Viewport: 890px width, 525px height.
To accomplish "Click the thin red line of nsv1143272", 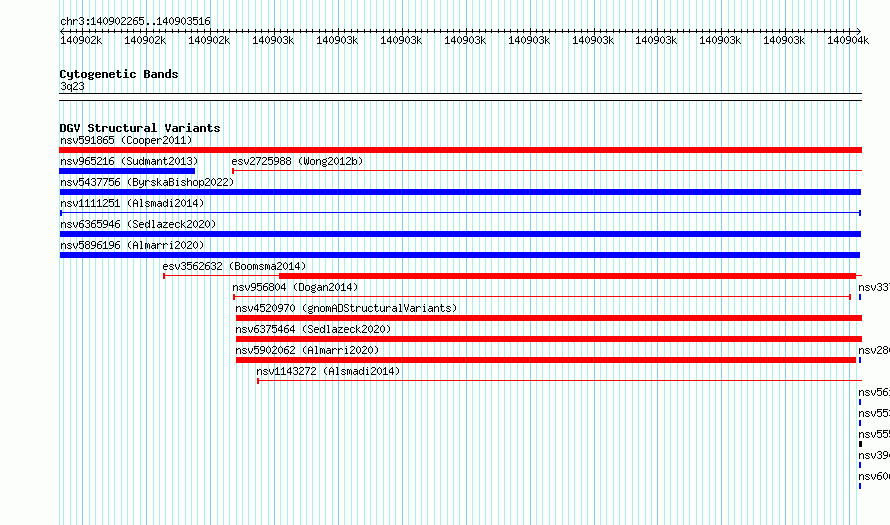I will tap(559, 381).
